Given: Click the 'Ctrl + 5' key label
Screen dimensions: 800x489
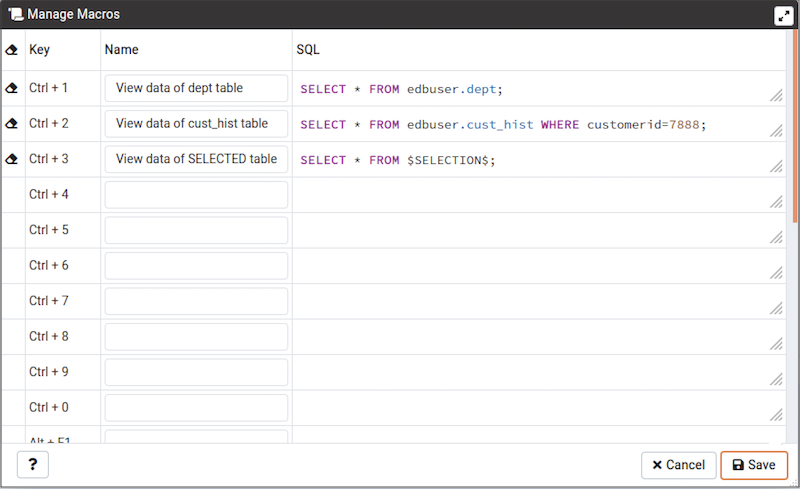Looking at the screenshot, I should point(48,230).
